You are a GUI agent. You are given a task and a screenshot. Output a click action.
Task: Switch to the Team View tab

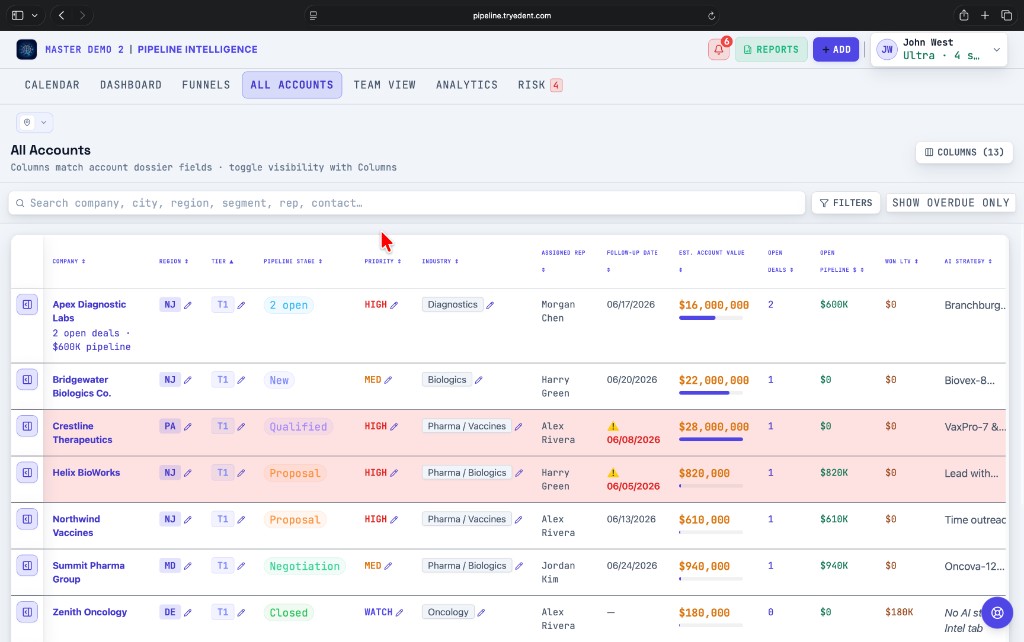click(385, 85)
